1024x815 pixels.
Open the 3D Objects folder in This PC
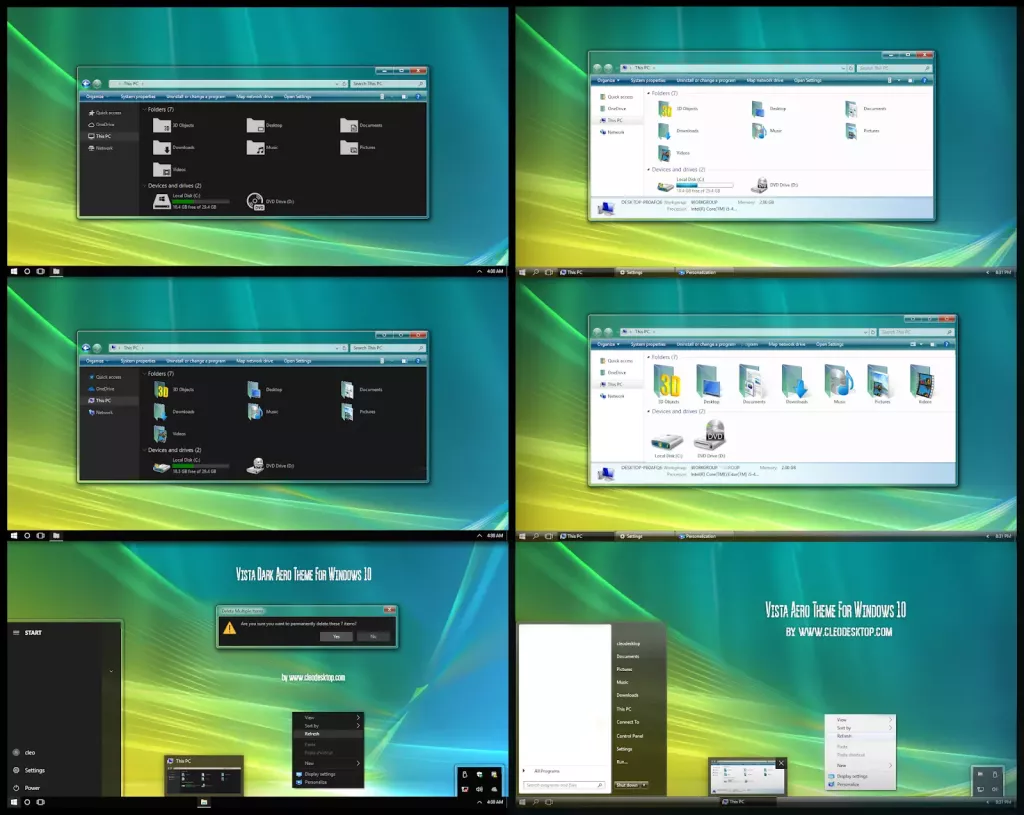click(x=165, y=126)
